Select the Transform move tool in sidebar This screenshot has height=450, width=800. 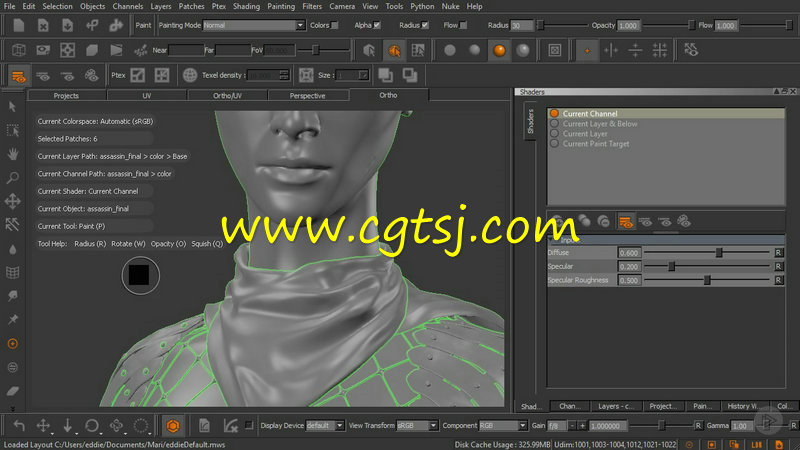[13, 201]
